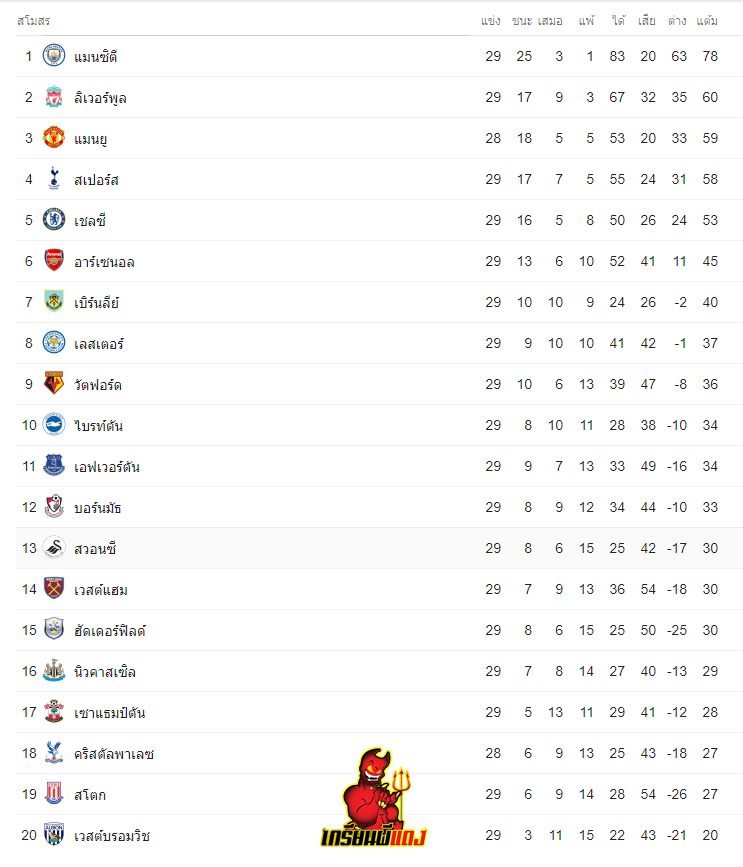The width and height of the screenshot is (743, 867).
Task: Select the highlighted สวอนซี table row
Action: (x=379, y=548)
